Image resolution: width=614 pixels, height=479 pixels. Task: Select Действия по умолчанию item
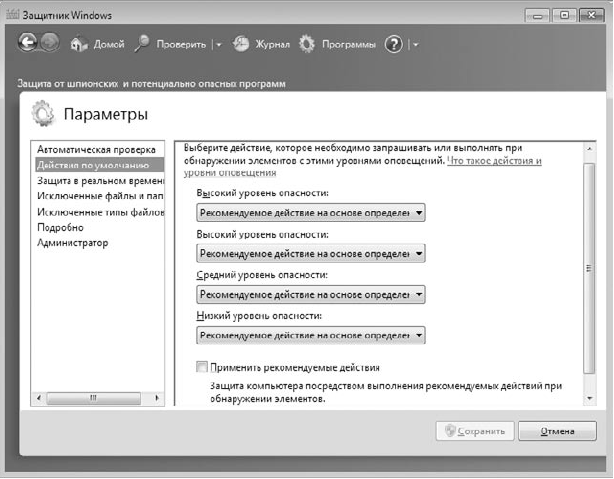99,165
